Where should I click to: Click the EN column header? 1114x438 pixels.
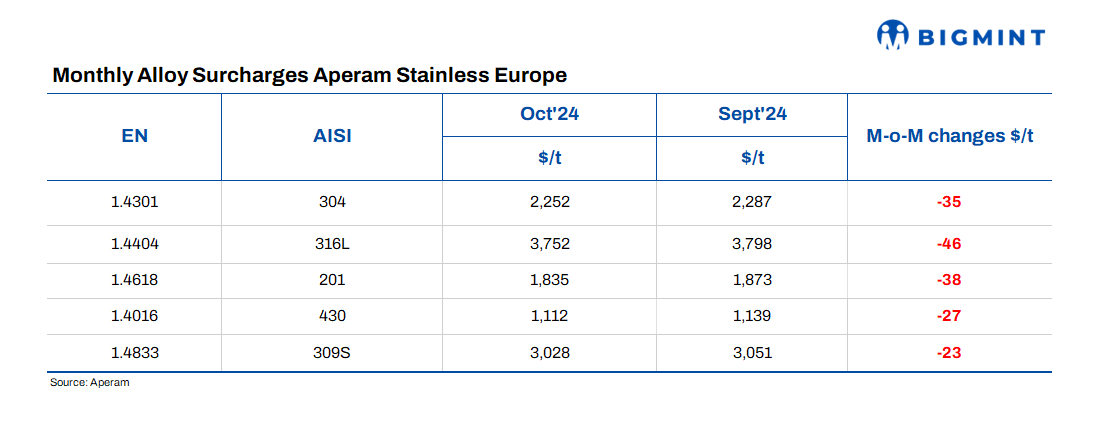click(134, 136)
